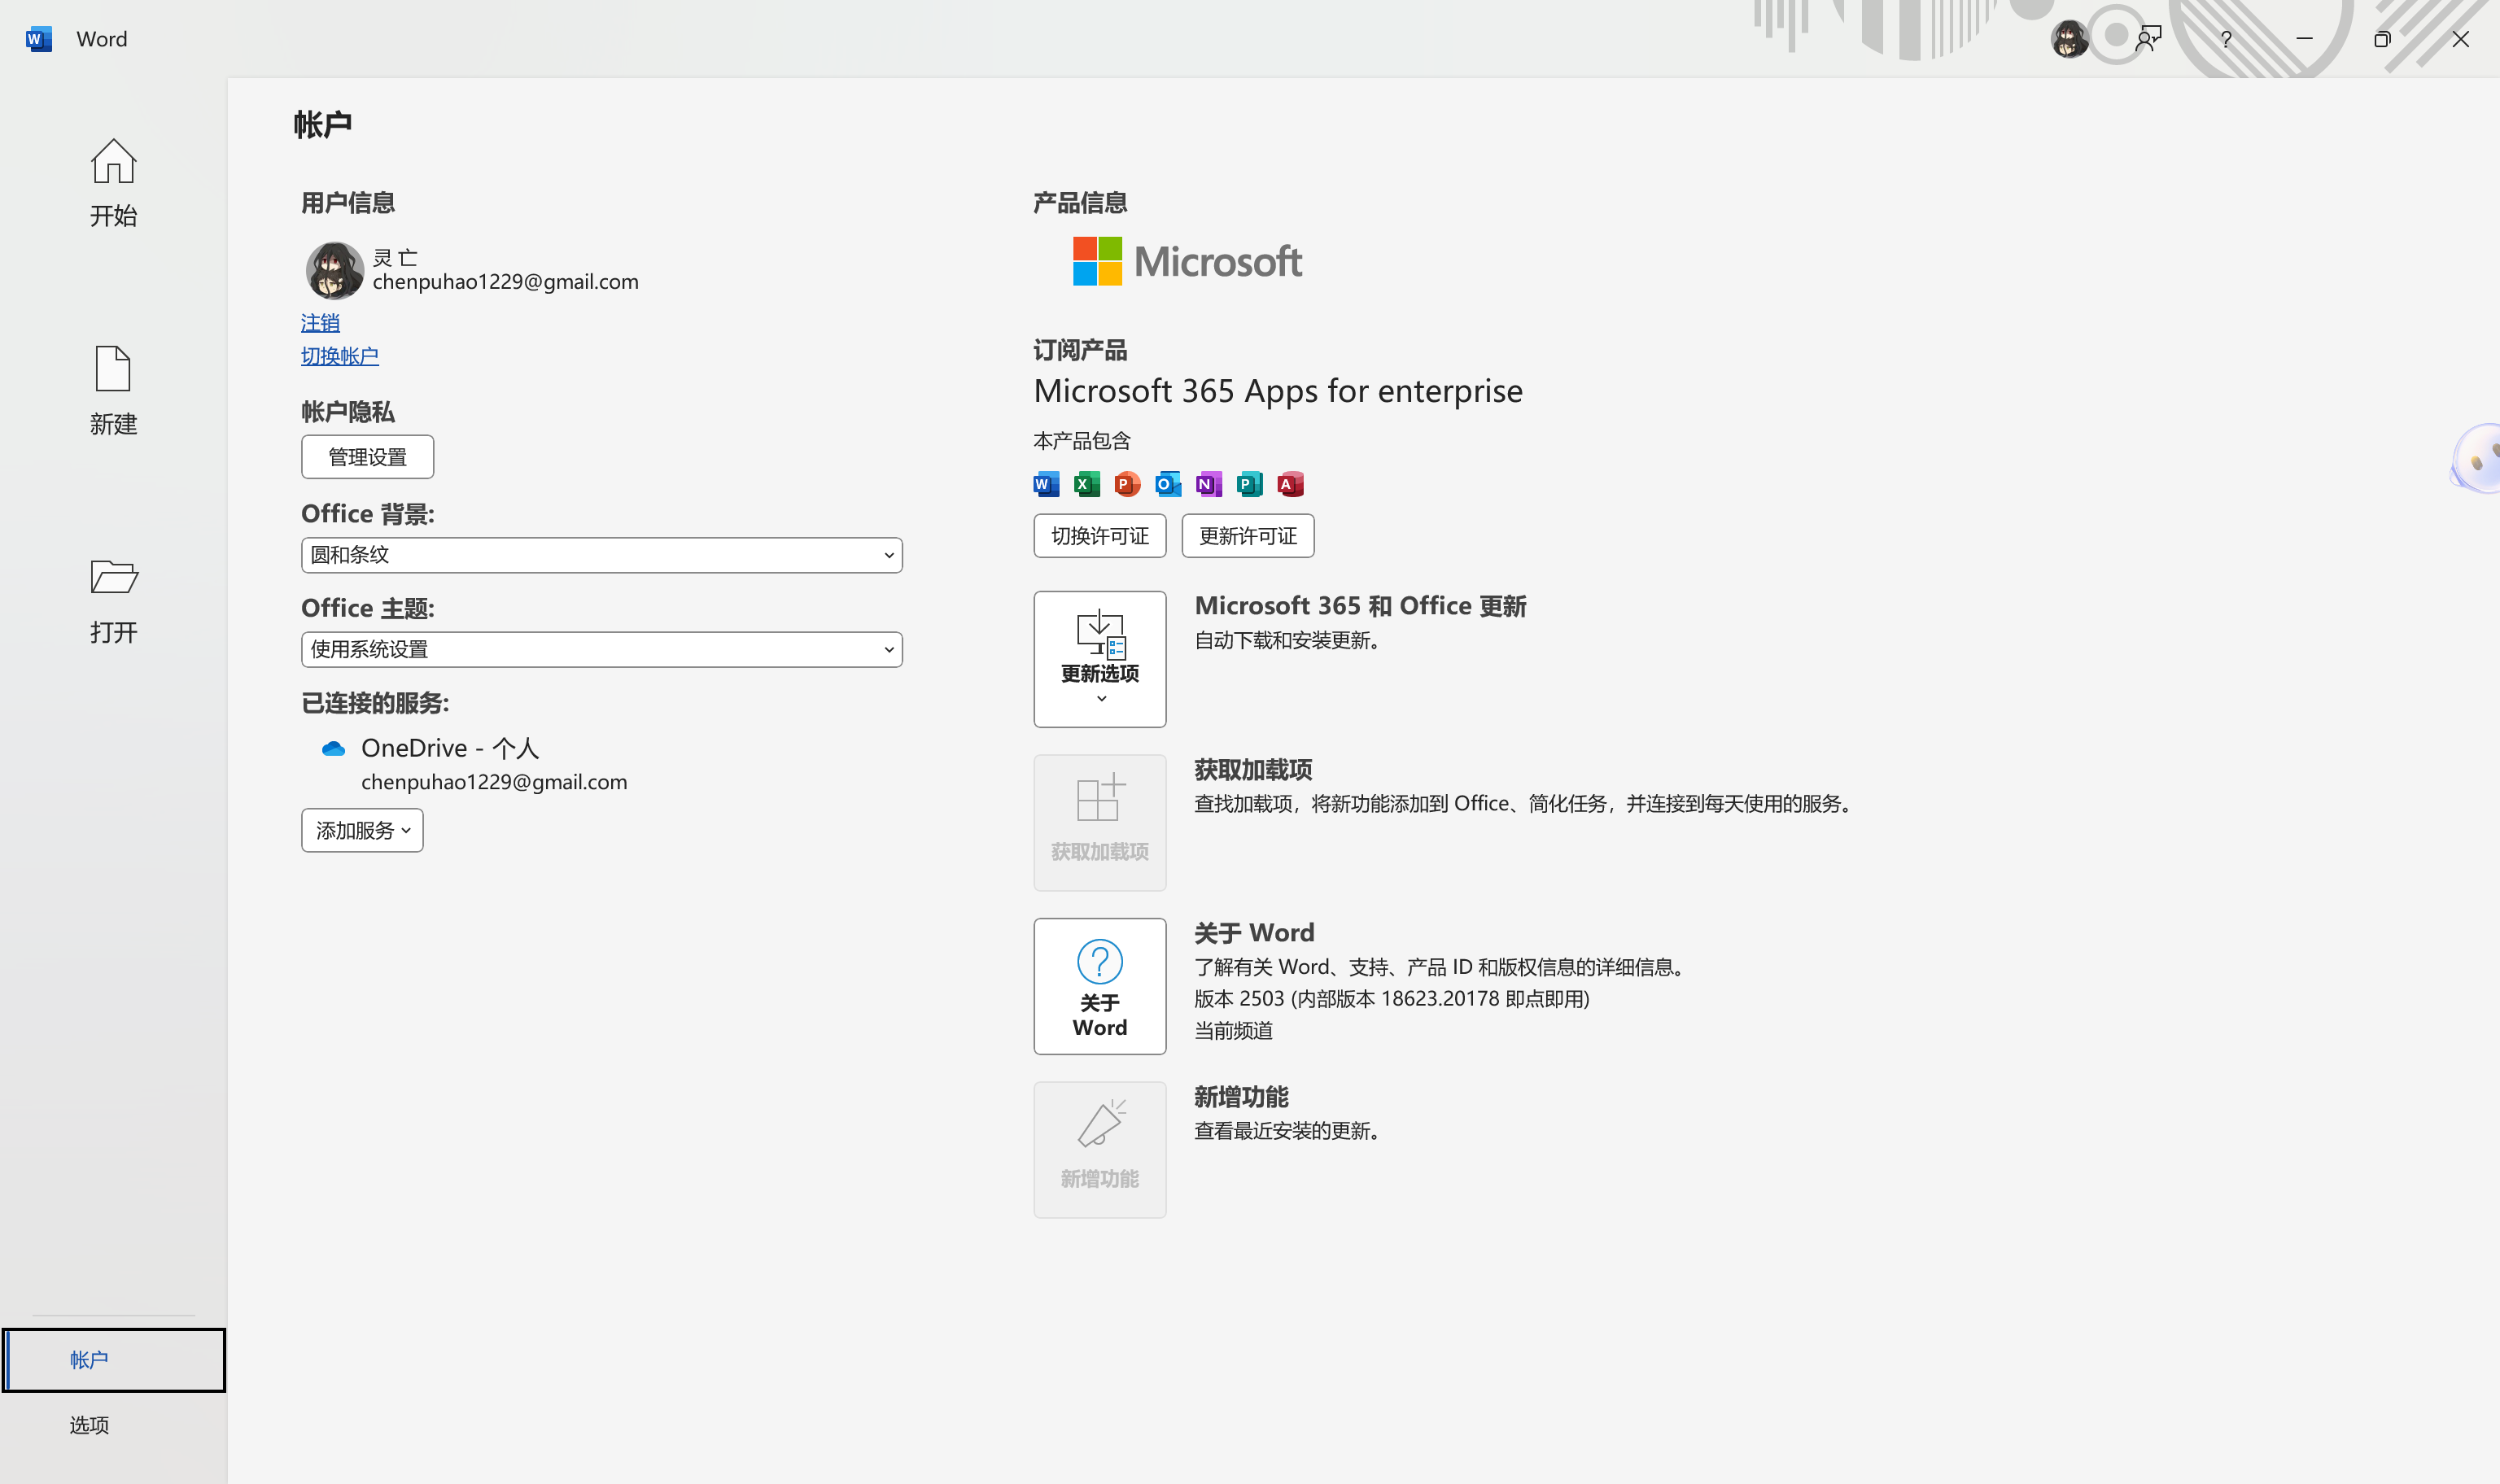Image resolution: width=2500 pixels, height=1484 pixels.
Task: Click the user profile picture under 用户信息
Action: 334,270
